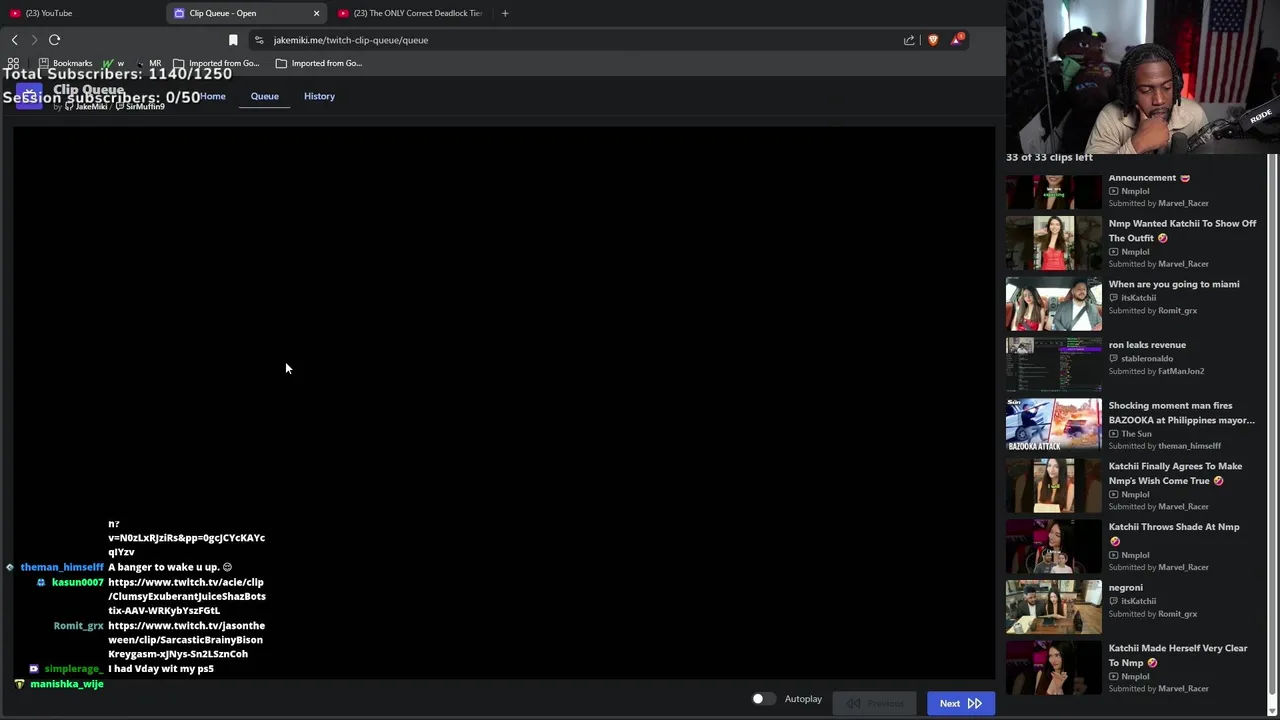Go back with the browser back arrow
Image resolution: width=1280 pixels, height=720 pixels.
[x=14, y=40]
